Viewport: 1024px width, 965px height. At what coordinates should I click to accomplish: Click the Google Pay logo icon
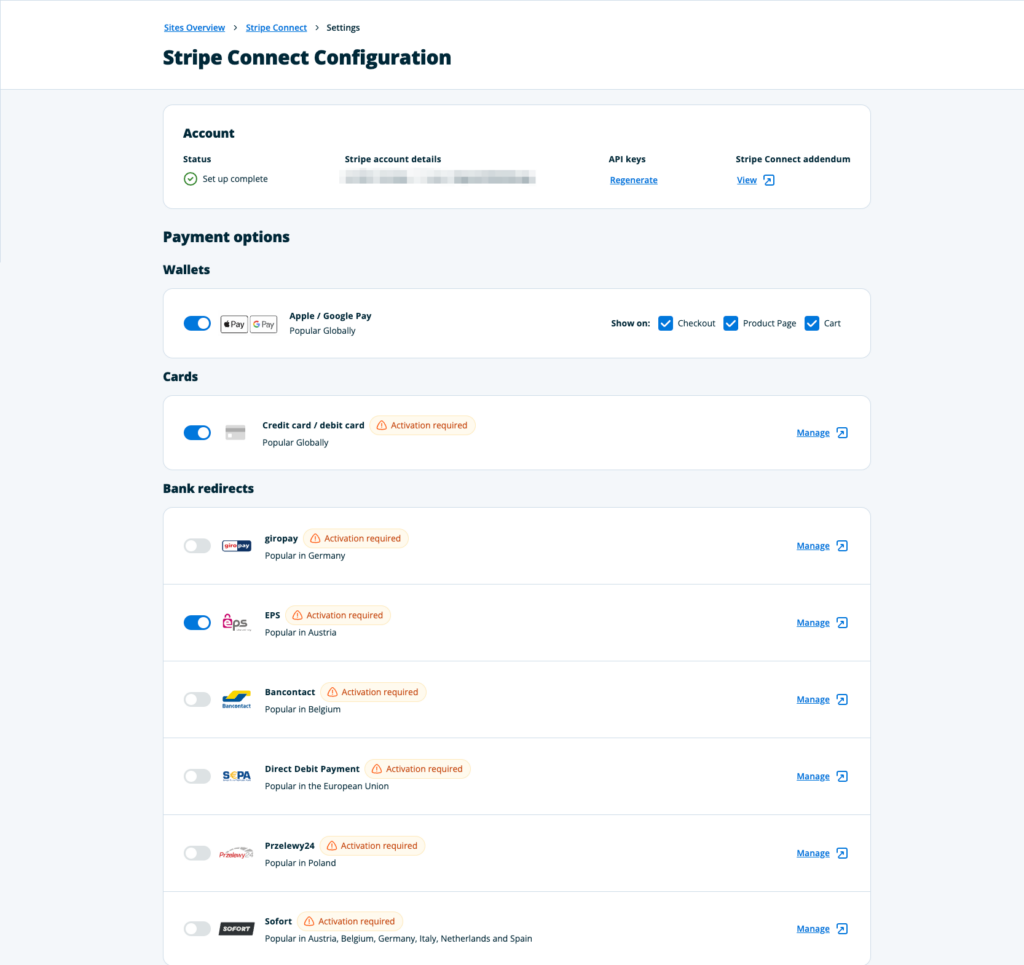point(264,324)
